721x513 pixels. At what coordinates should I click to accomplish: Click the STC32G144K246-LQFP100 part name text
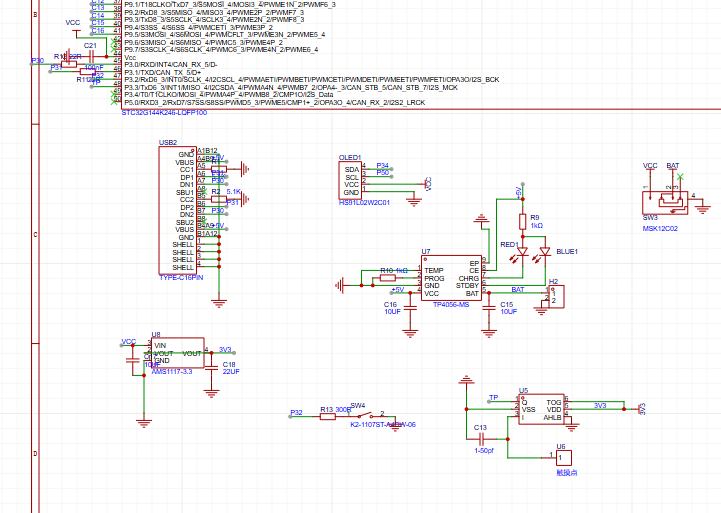[164, 113]
